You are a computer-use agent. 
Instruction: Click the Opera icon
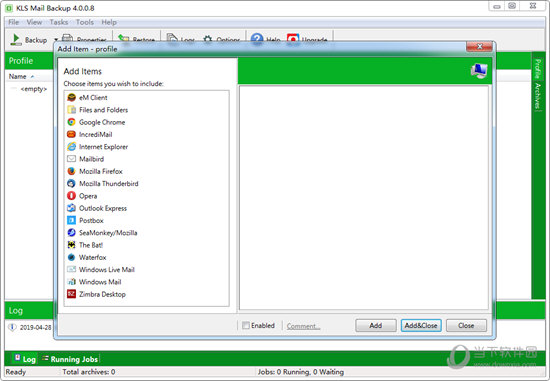(72, 196)
